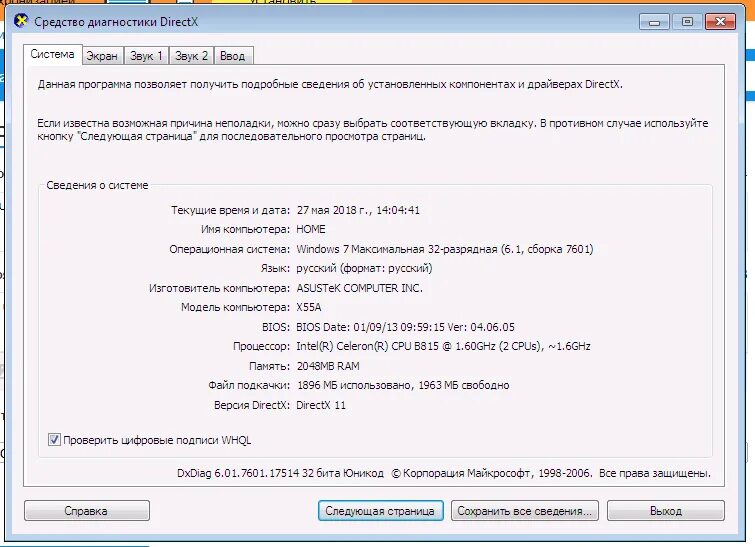Viewport: 755px width, 547px height.
Task: Click the page file value 1896 МБ
Action: click(x=403, y=385)
